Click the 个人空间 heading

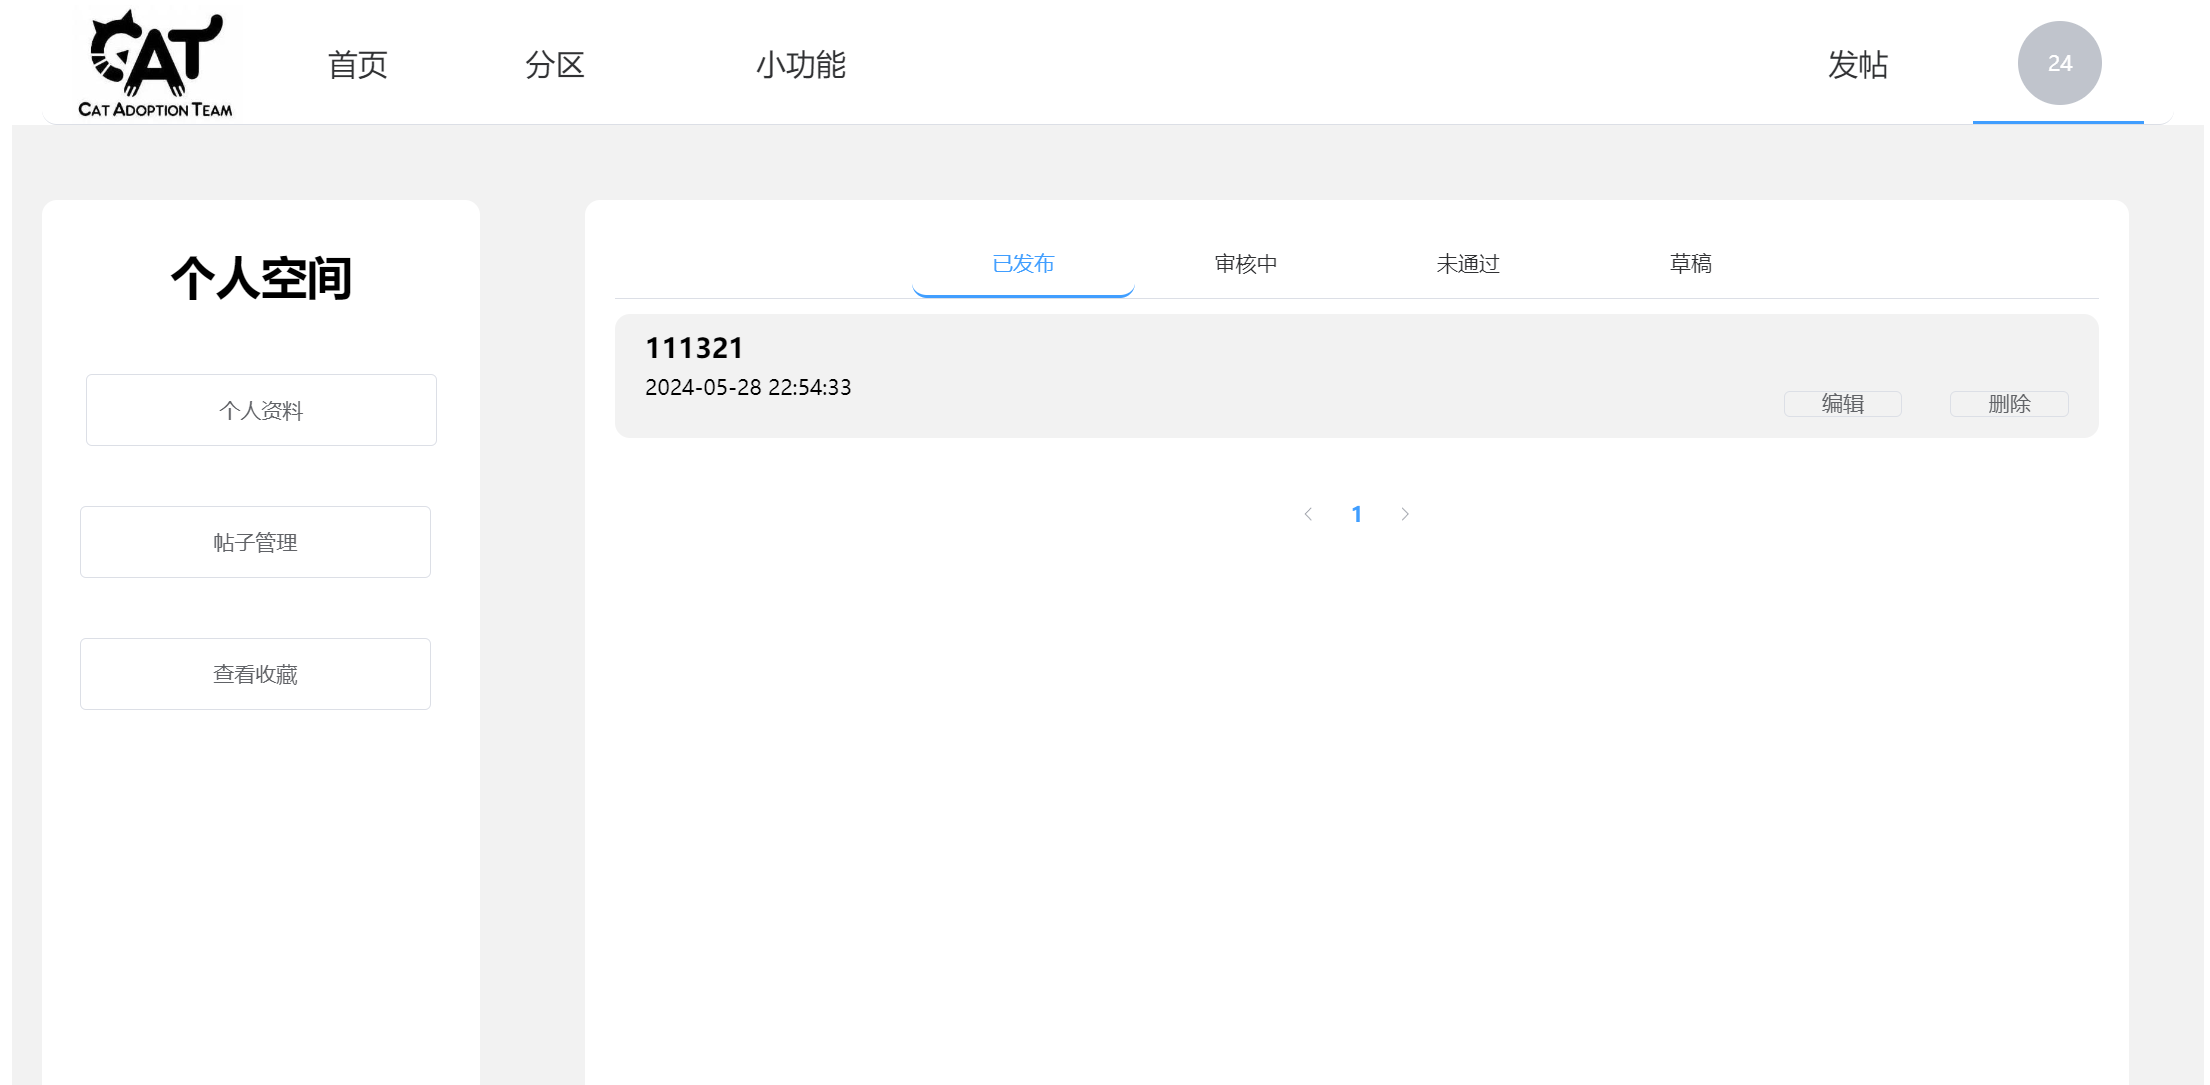pyautogui.click(x=261, y=278)
